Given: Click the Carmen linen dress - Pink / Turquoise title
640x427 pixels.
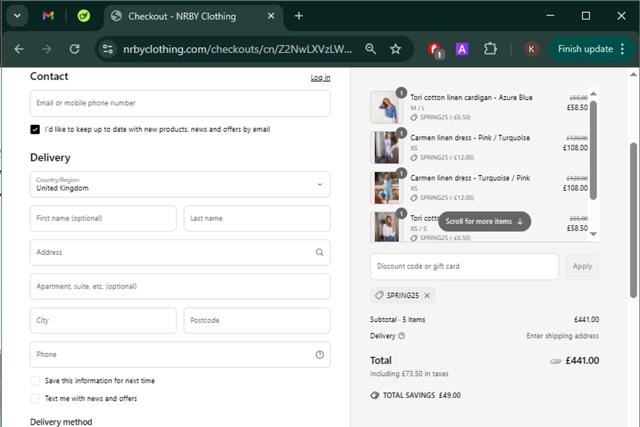Looking at the screenshot, I should click(470, 138).
